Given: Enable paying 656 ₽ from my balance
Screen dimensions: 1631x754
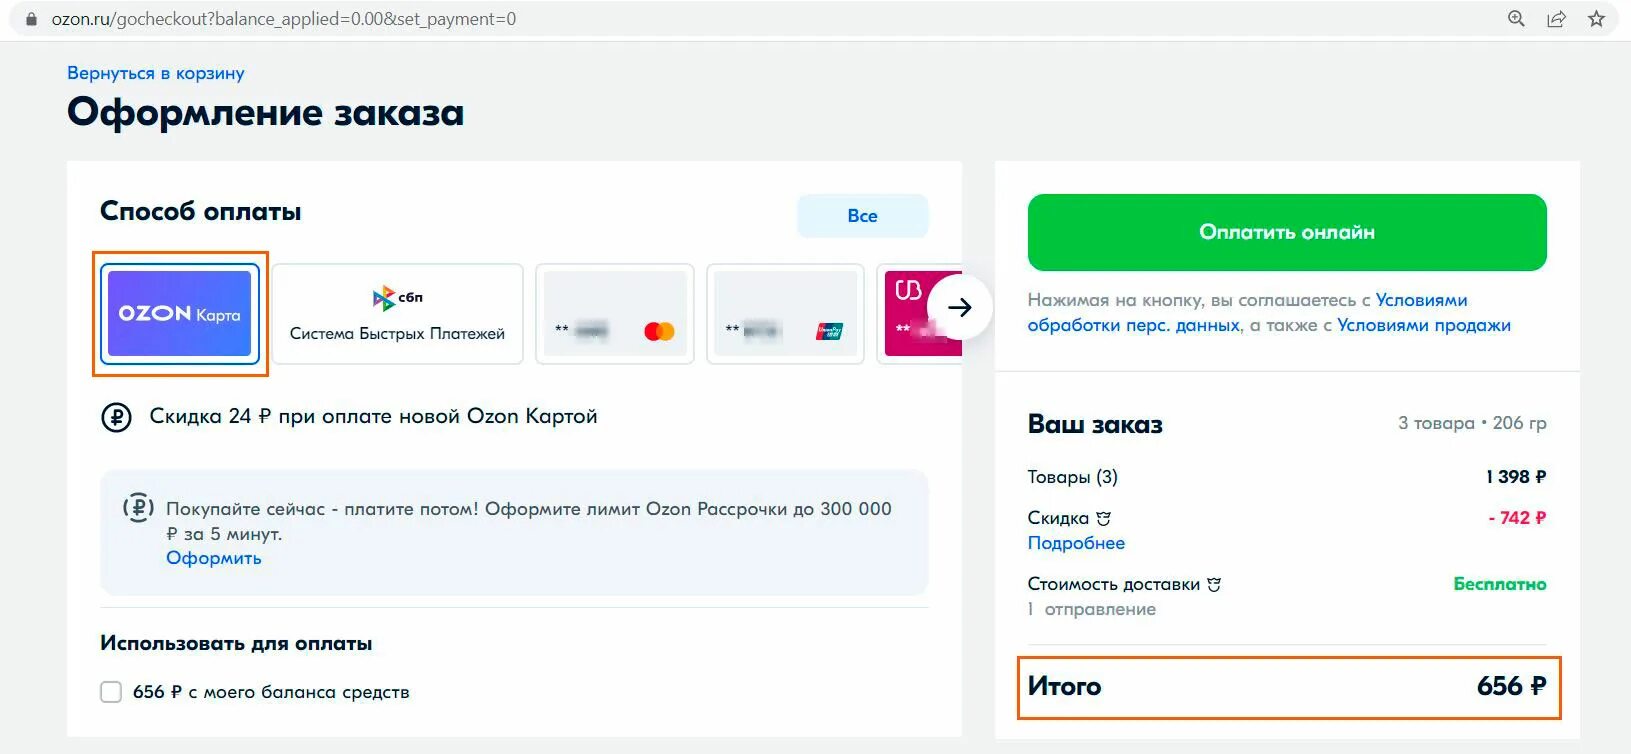Looking at the screenshot, I should point(111,692).
